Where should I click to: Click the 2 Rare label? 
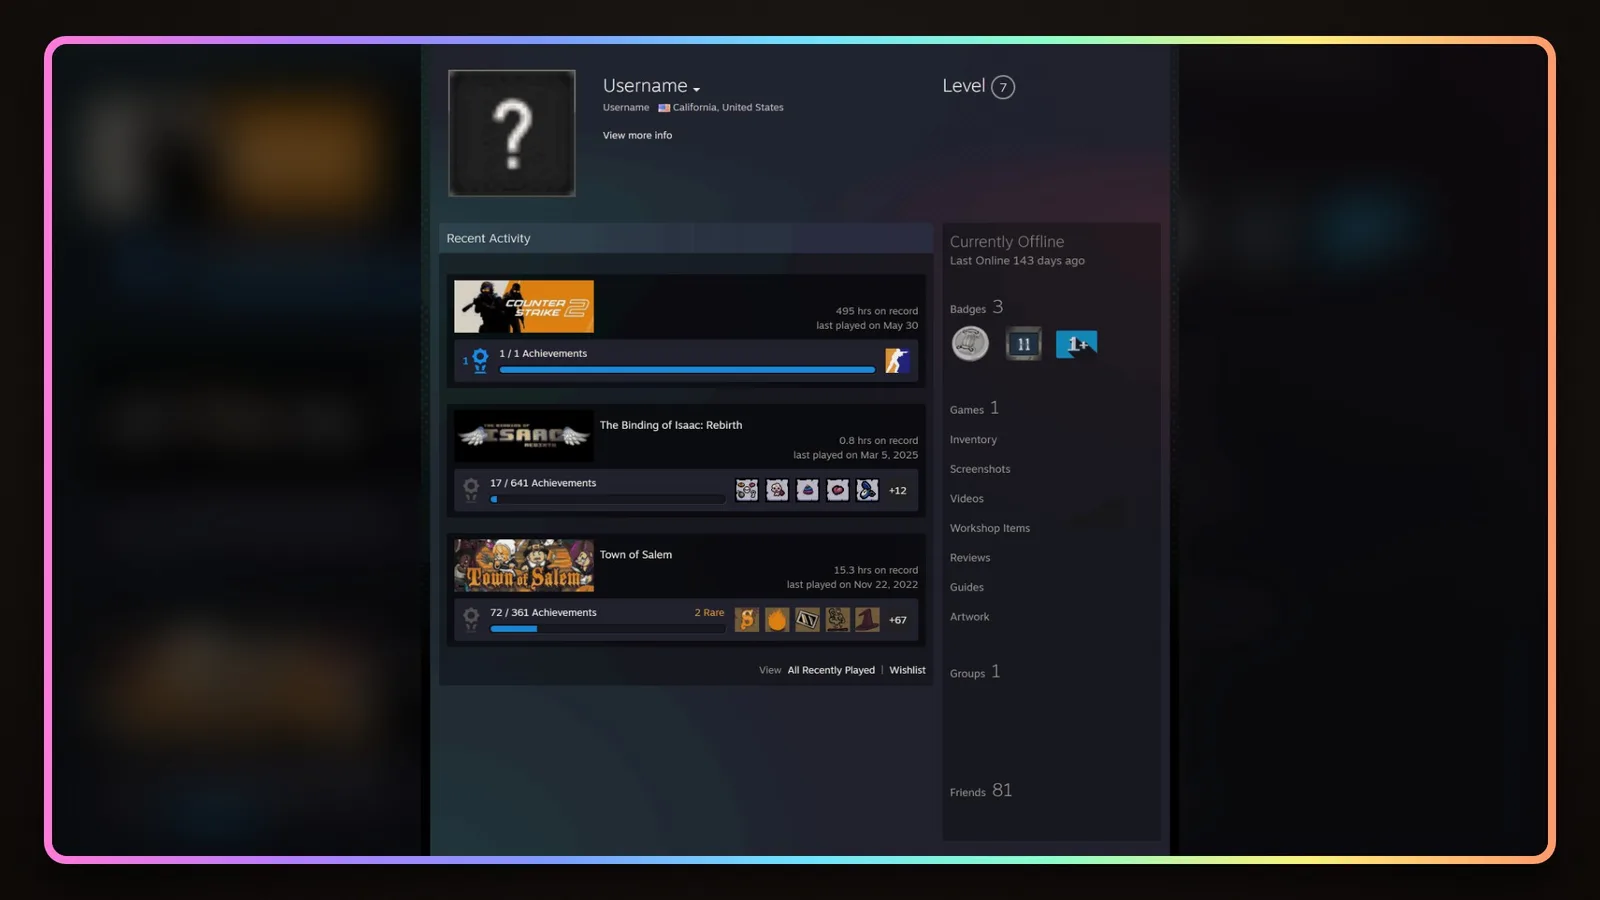(709, 613)
